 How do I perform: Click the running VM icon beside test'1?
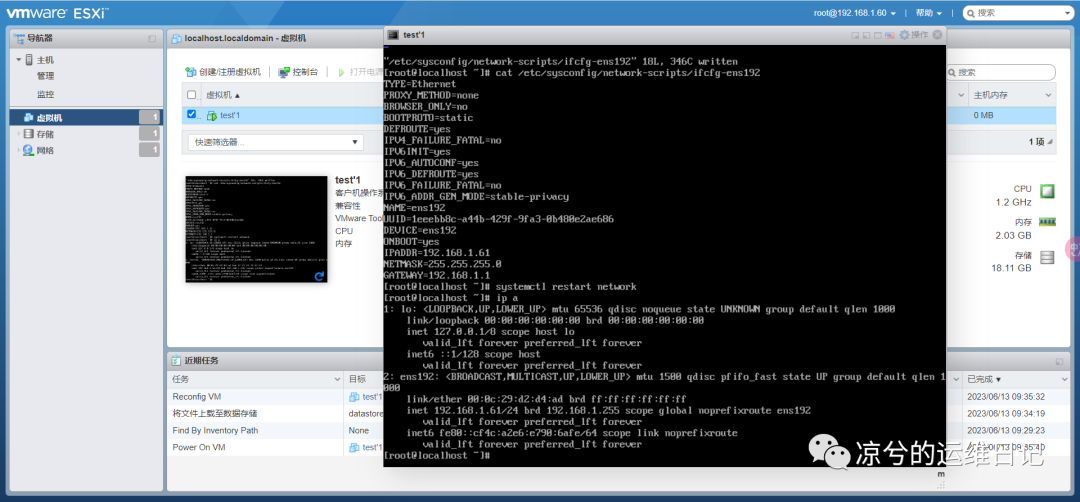(212, 116)
